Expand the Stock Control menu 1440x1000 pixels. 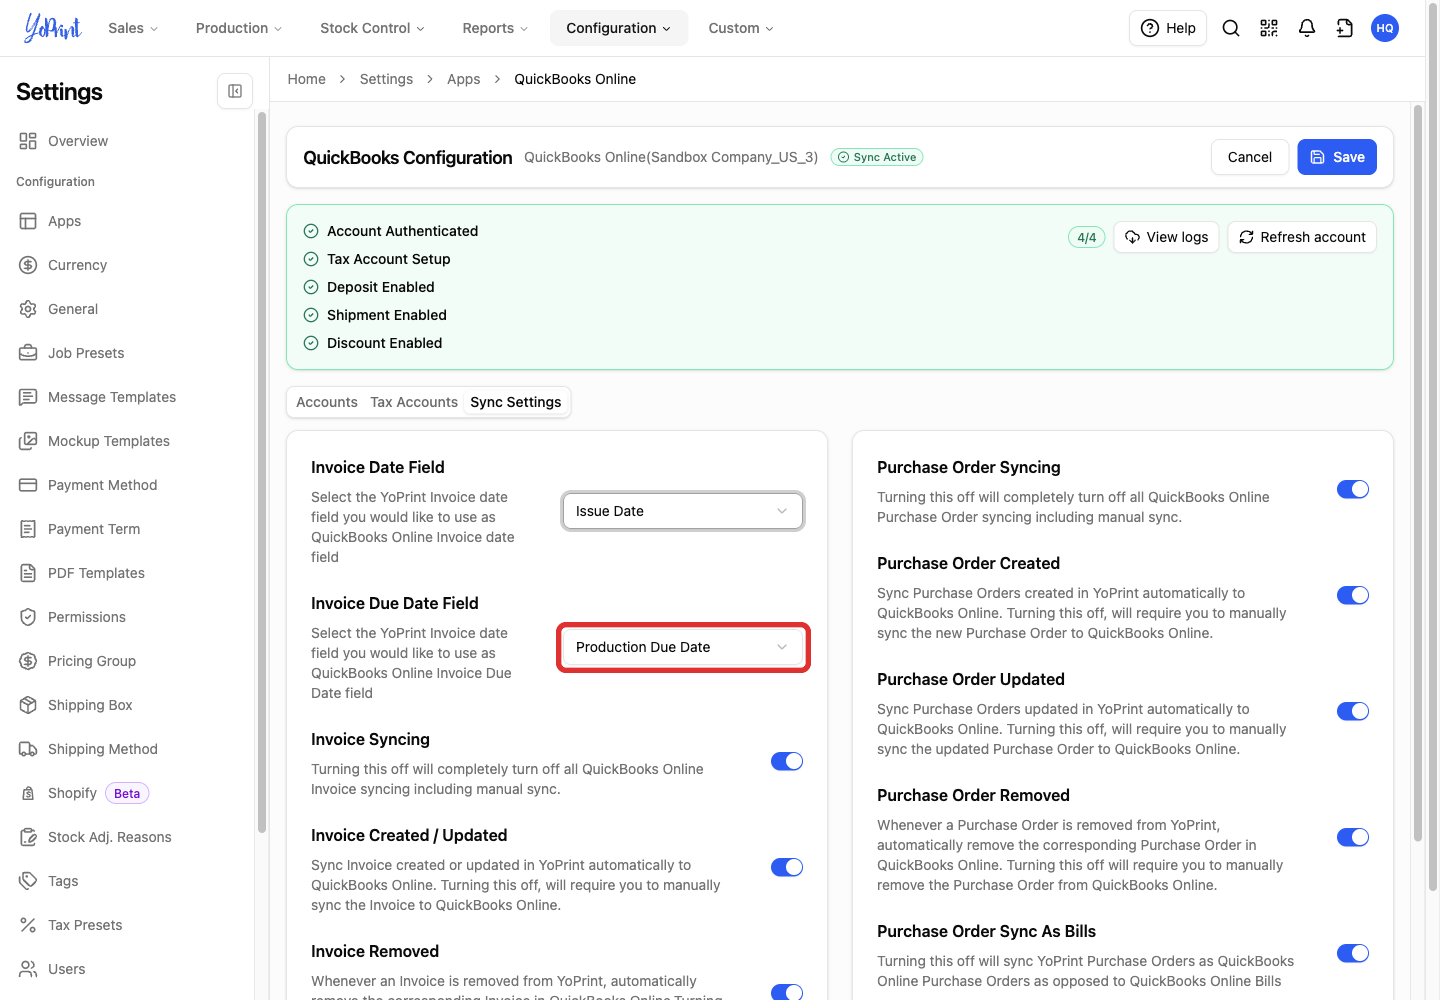point(372,28)
